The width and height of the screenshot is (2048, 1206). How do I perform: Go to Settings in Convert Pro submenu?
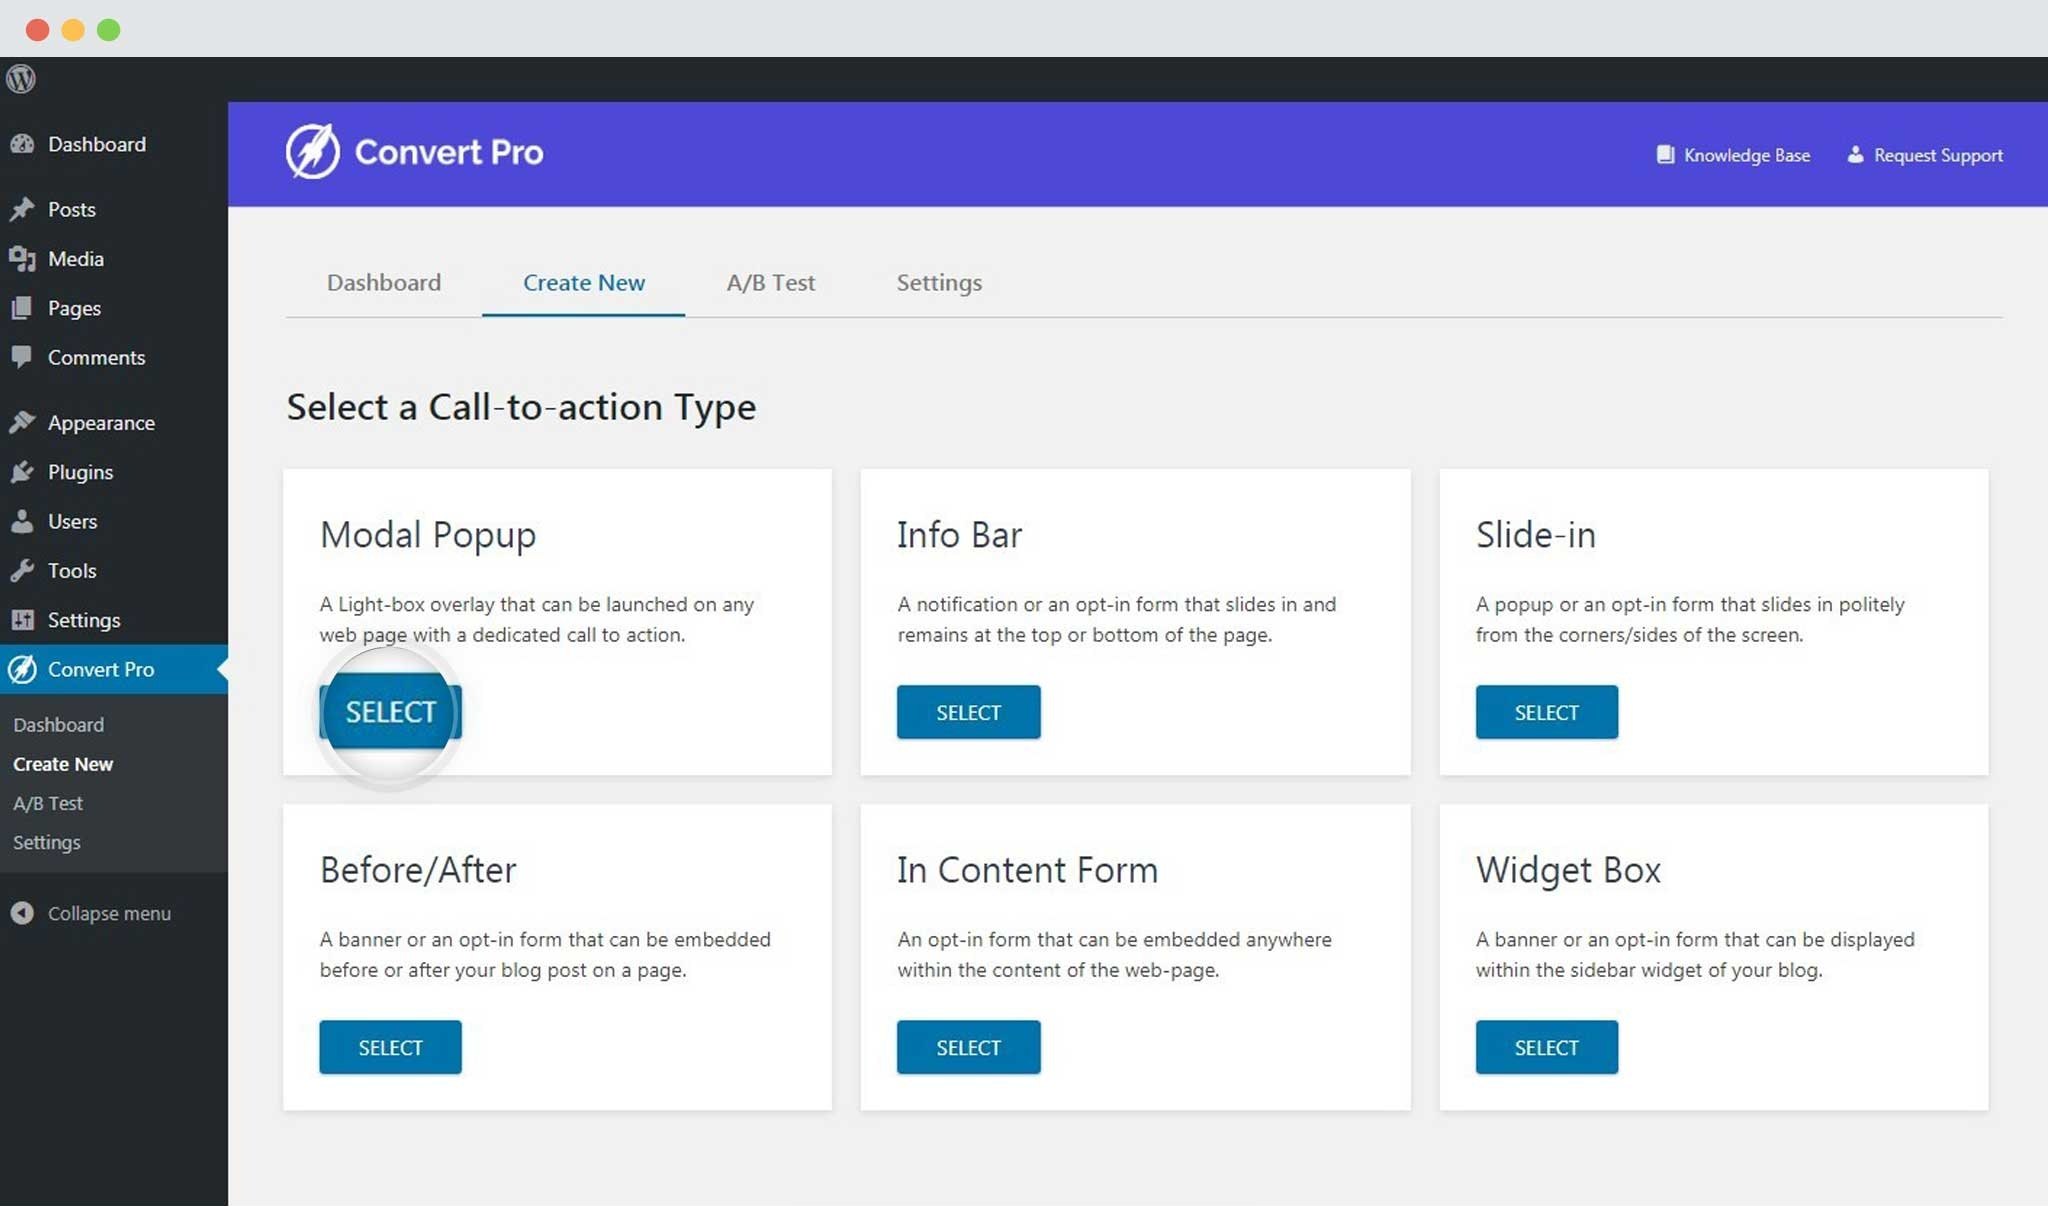pyautogui.click(x=47, y=843)
